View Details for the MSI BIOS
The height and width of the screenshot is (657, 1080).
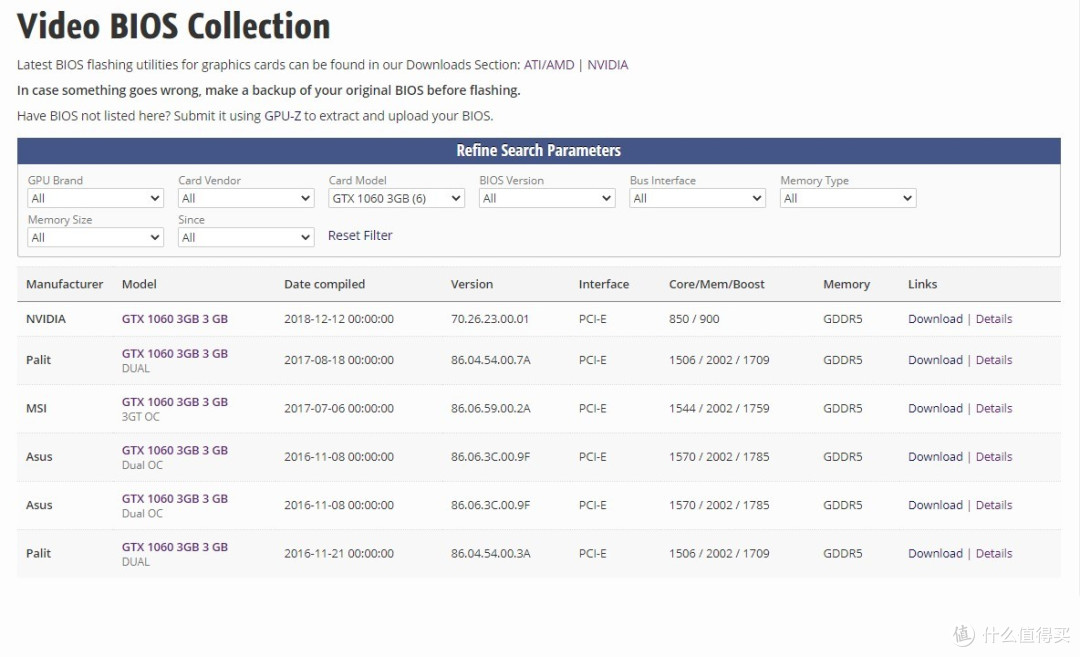click(x=994, y=408)
